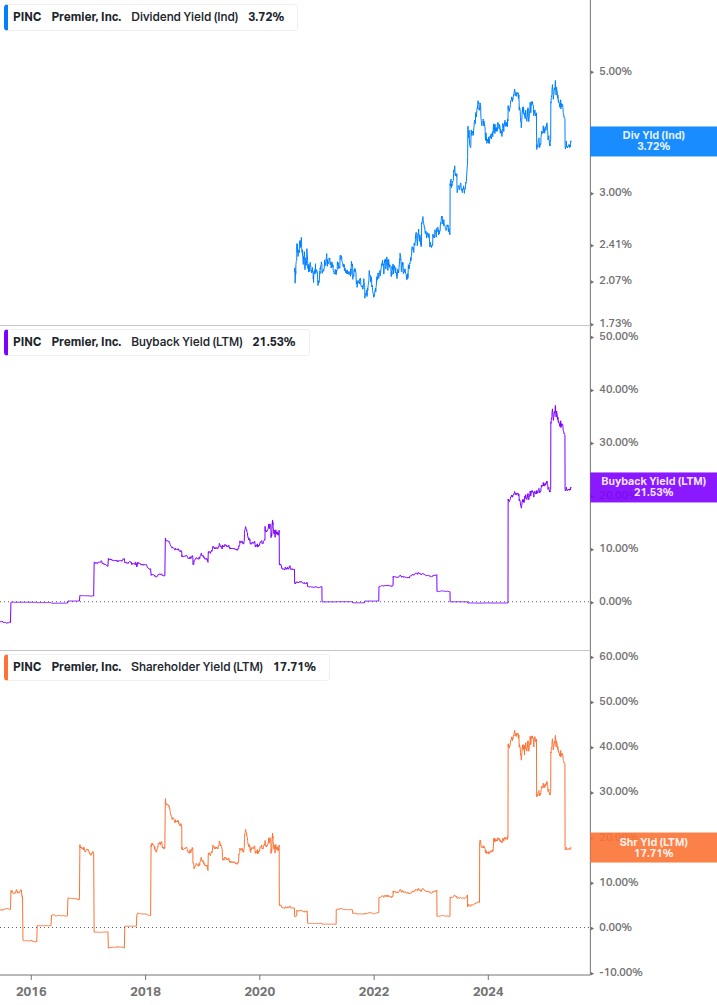Image resolution: width=717 pixels, height=1005 pixels.
Task: Click the orange color bar of Shareholder Yield legend
Action: 6,667
